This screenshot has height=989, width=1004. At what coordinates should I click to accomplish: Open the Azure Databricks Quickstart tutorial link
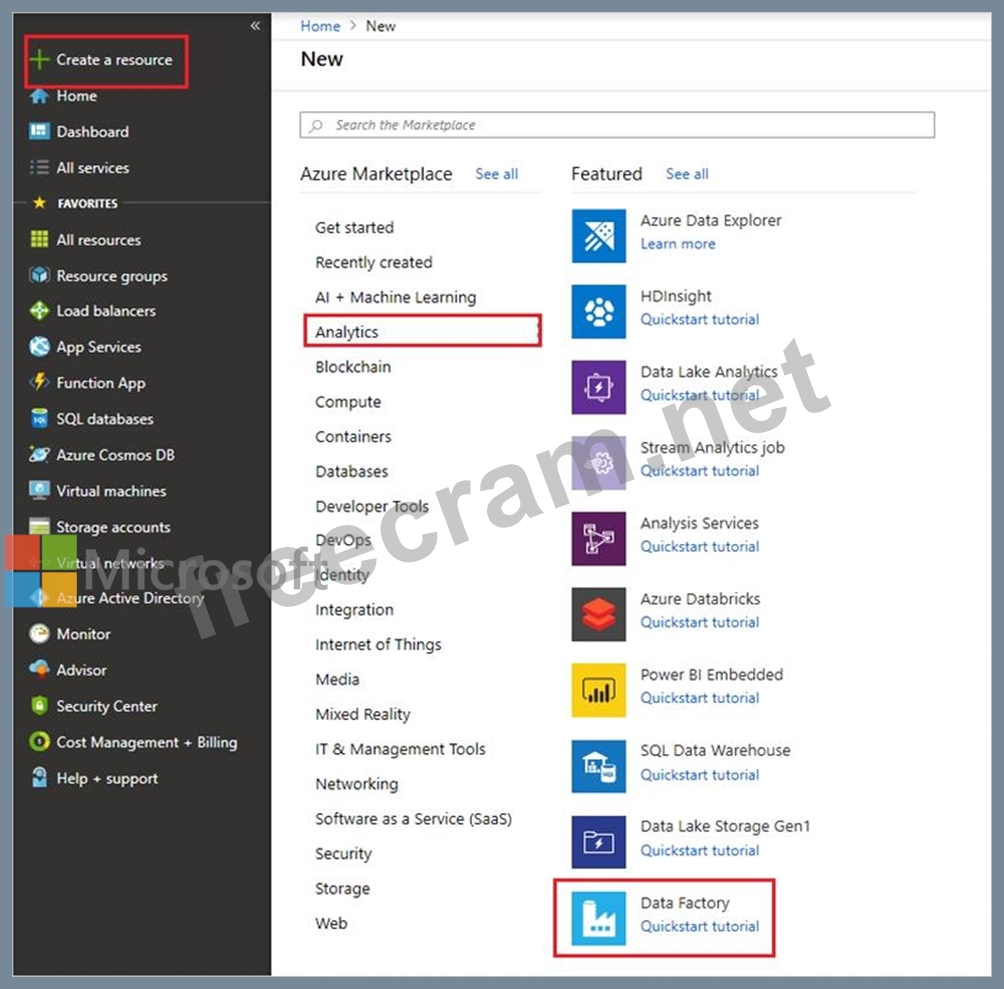coord(700,622)
